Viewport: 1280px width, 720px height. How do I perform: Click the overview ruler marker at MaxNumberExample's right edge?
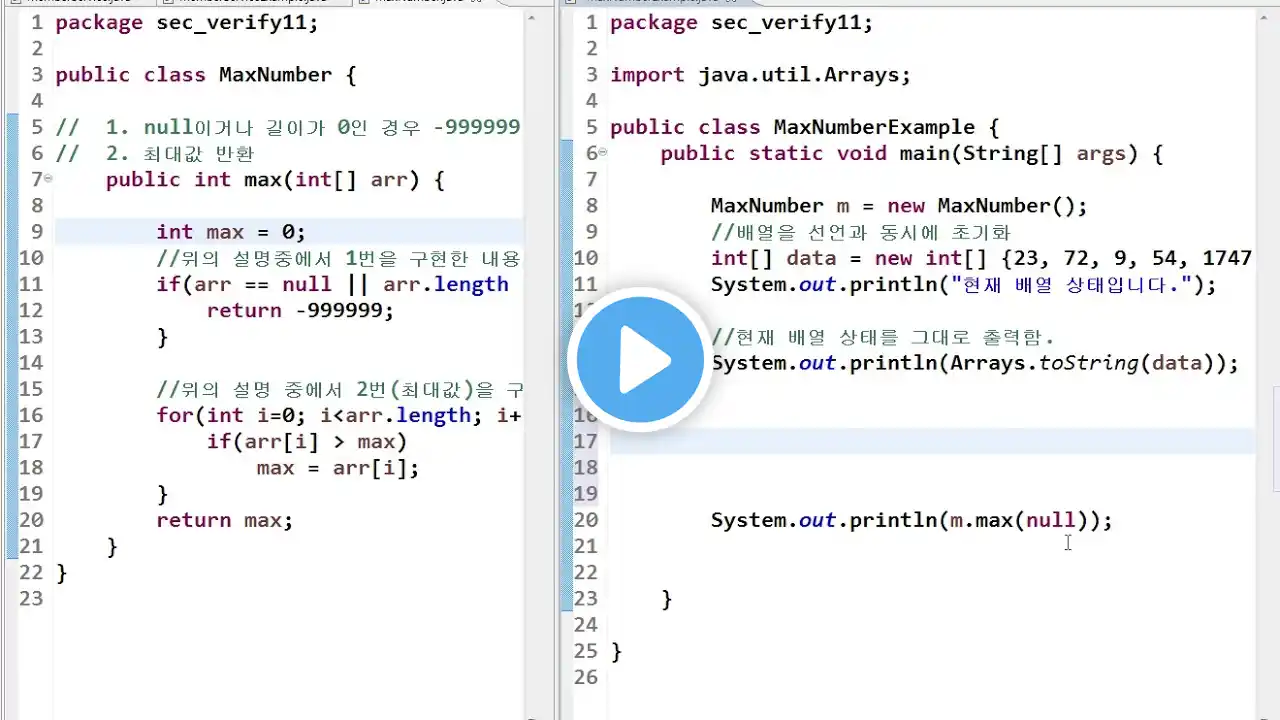click(x=1275, y=440)
